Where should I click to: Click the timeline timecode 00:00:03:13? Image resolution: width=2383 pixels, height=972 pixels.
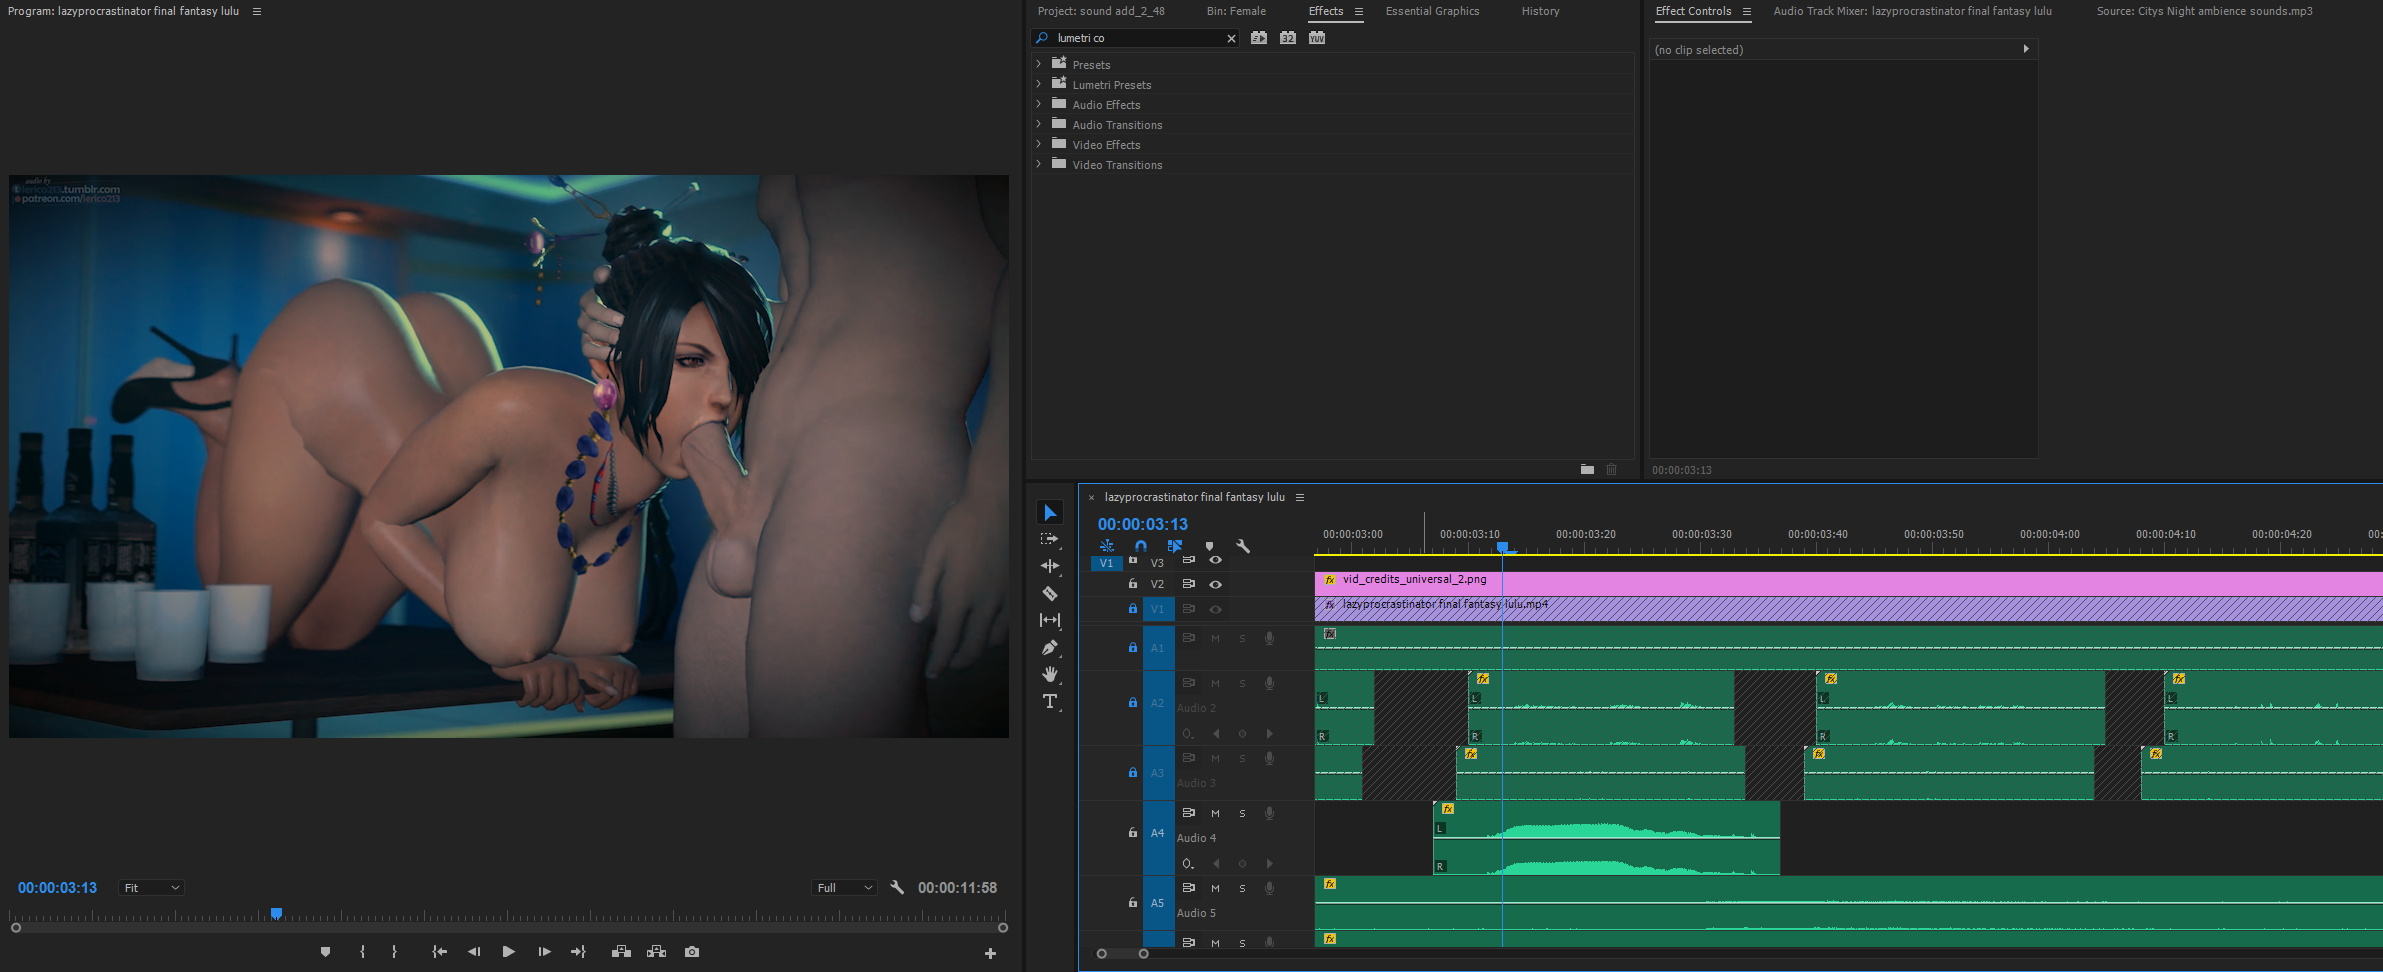pyautogui.click(x=1143, y=524)
